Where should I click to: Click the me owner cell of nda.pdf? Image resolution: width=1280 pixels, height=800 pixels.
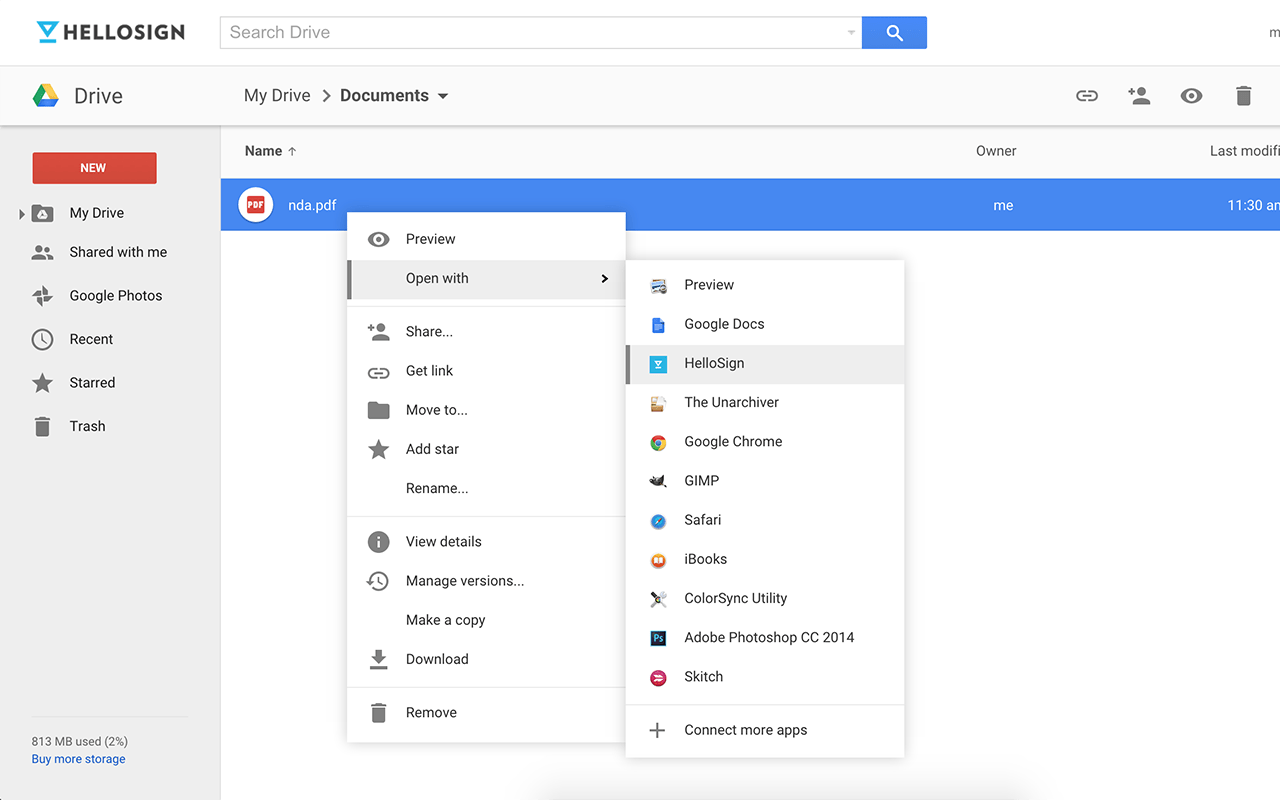tap(1003, 205)
